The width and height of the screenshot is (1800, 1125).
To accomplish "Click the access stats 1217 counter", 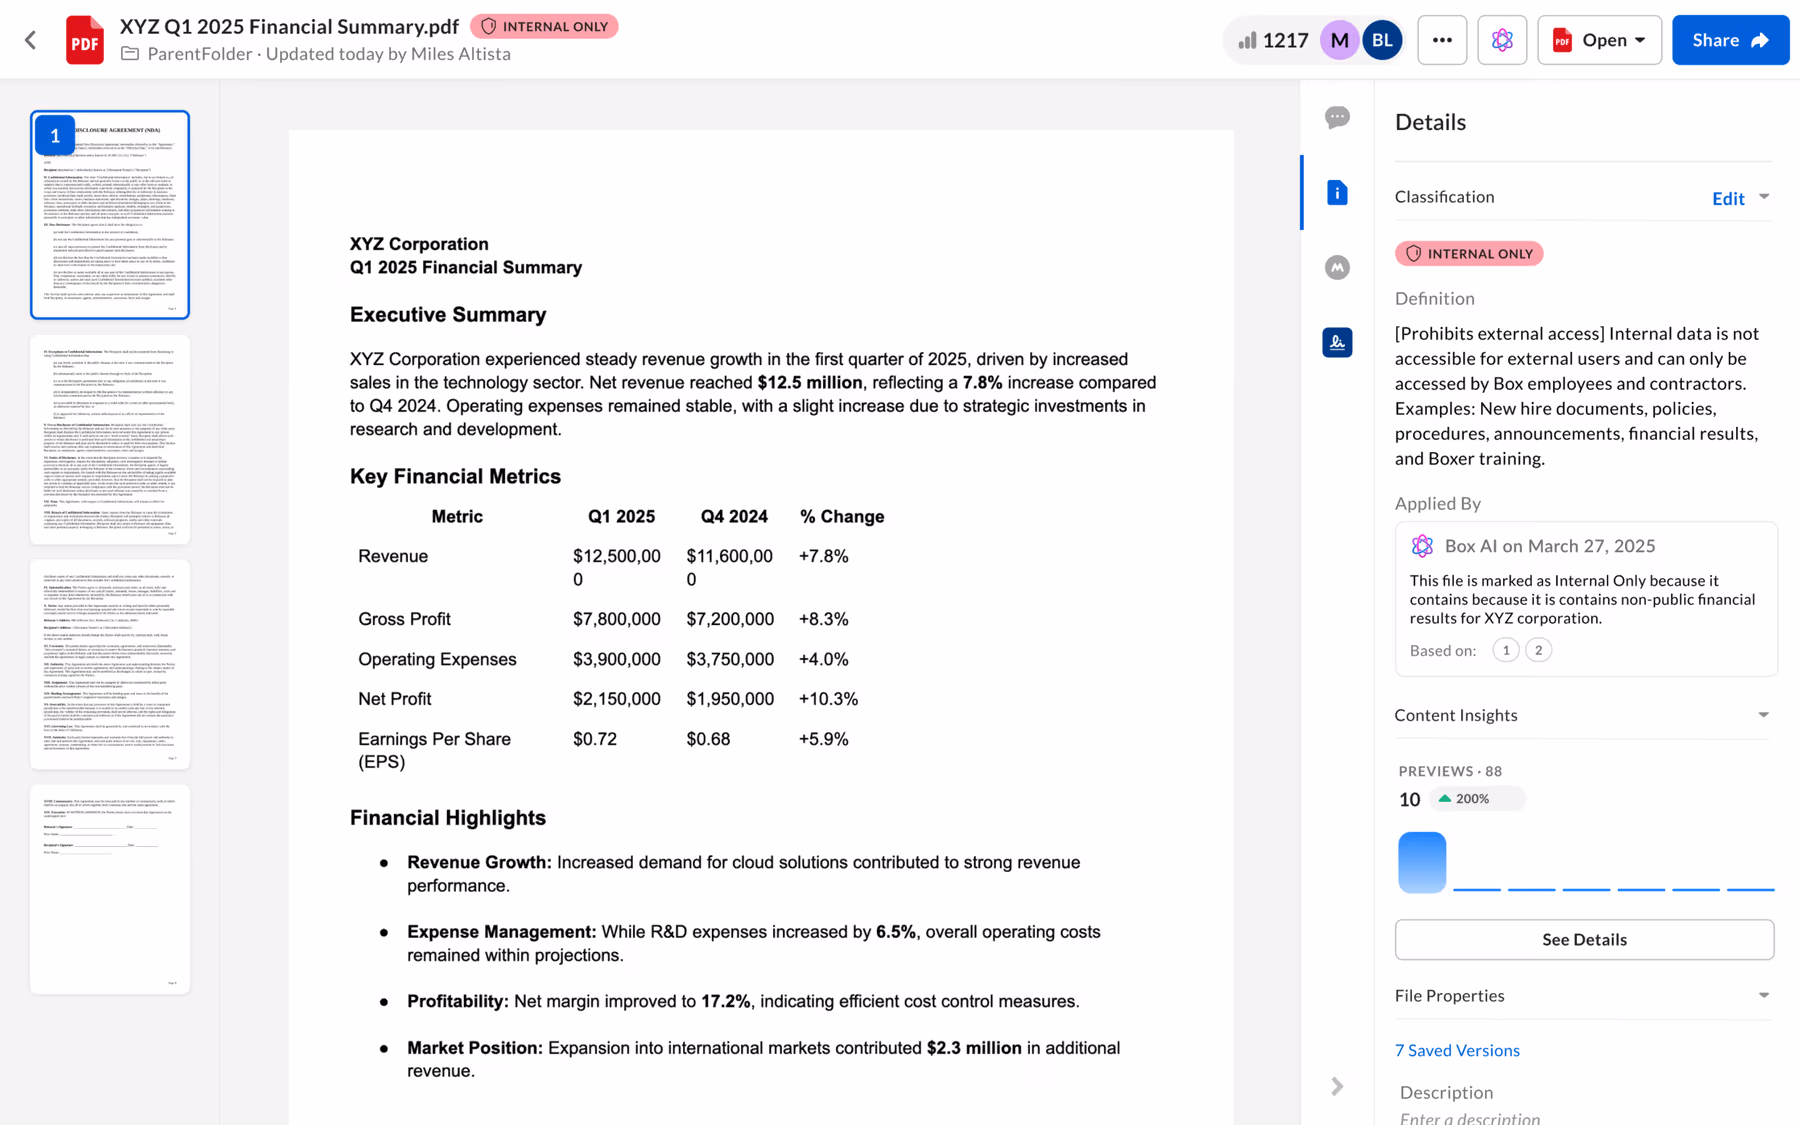I will coord(1273,40).
